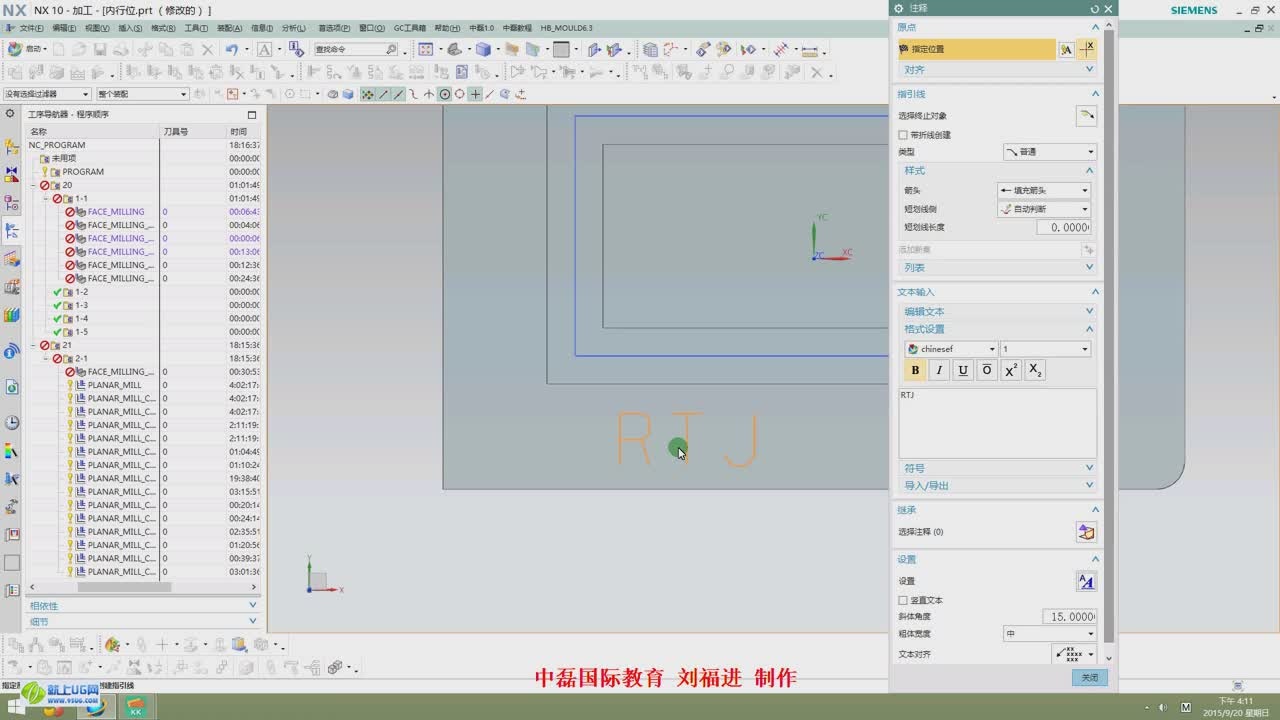Click the 启动 start button

pos(26,49)
